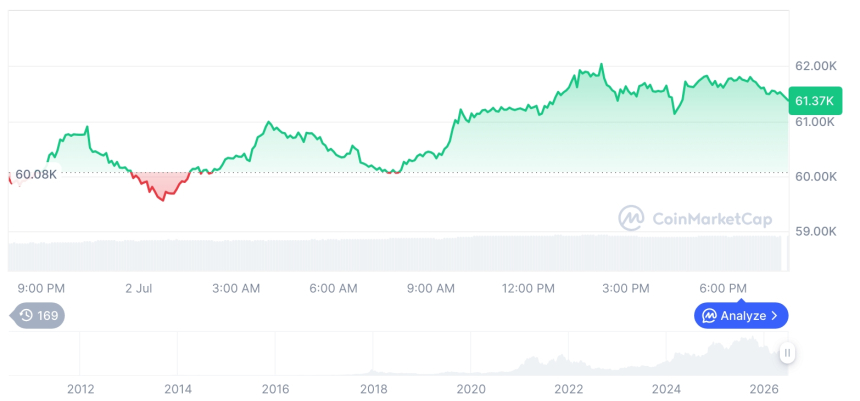Click the green 61.37K current price tag
Screen dimensions: 860x401
coord(815,100)
